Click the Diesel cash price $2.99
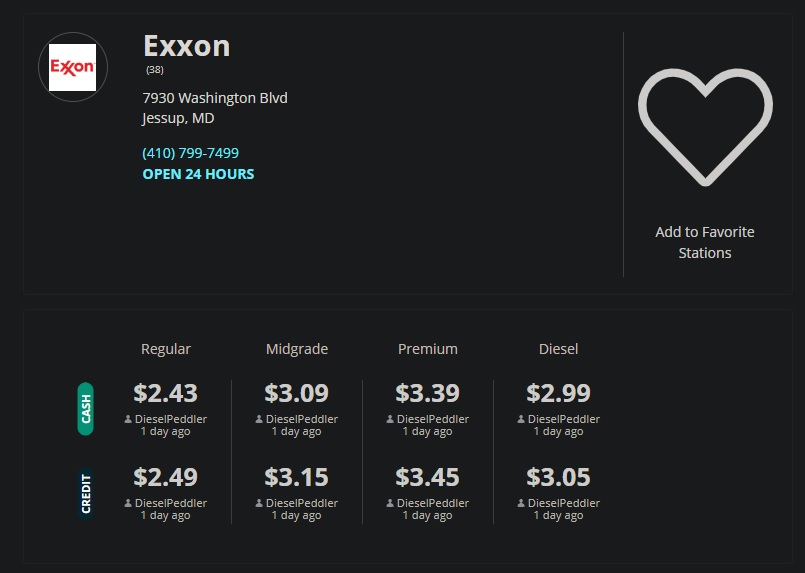805x573 pixels. [558, 393]
